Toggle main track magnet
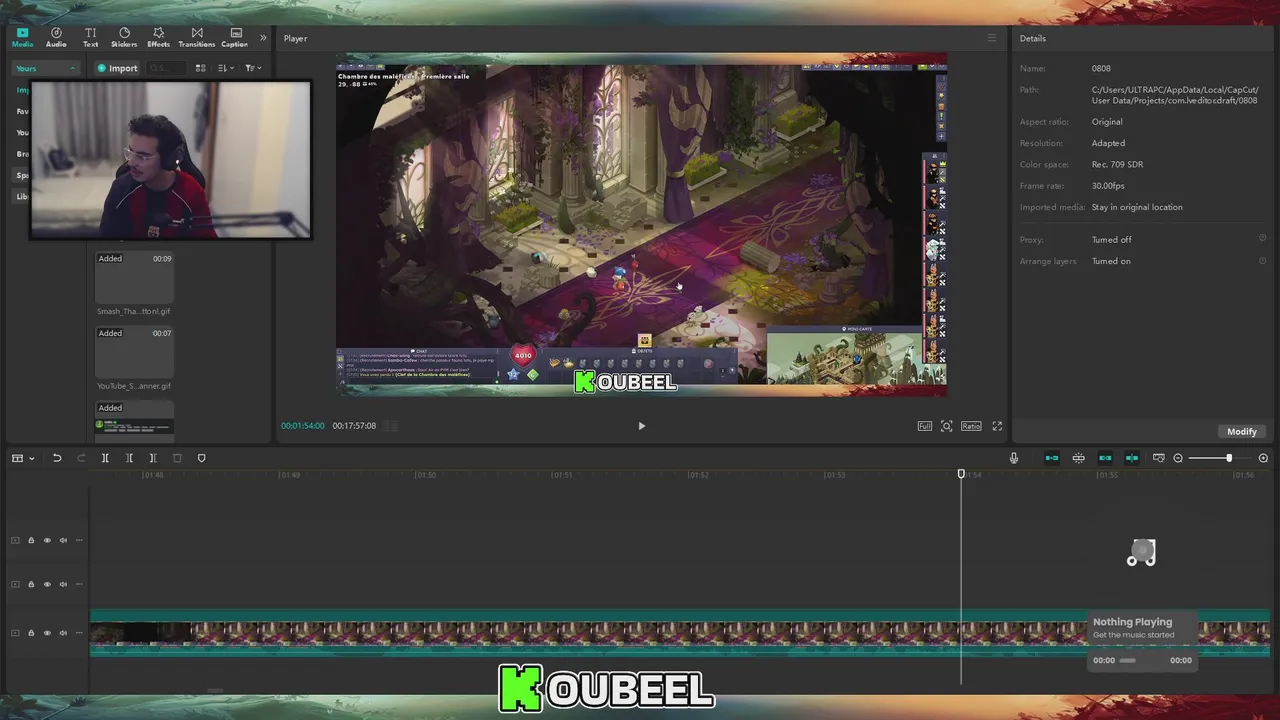Screen dimensions: 1280x720 coord(1052,458)
